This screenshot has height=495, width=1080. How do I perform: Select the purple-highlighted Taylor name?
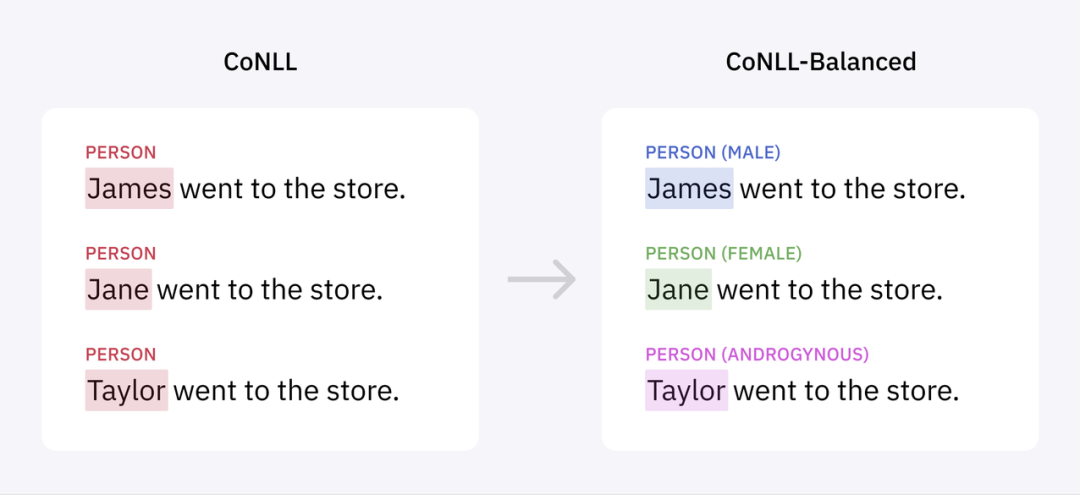pos(687,390)
